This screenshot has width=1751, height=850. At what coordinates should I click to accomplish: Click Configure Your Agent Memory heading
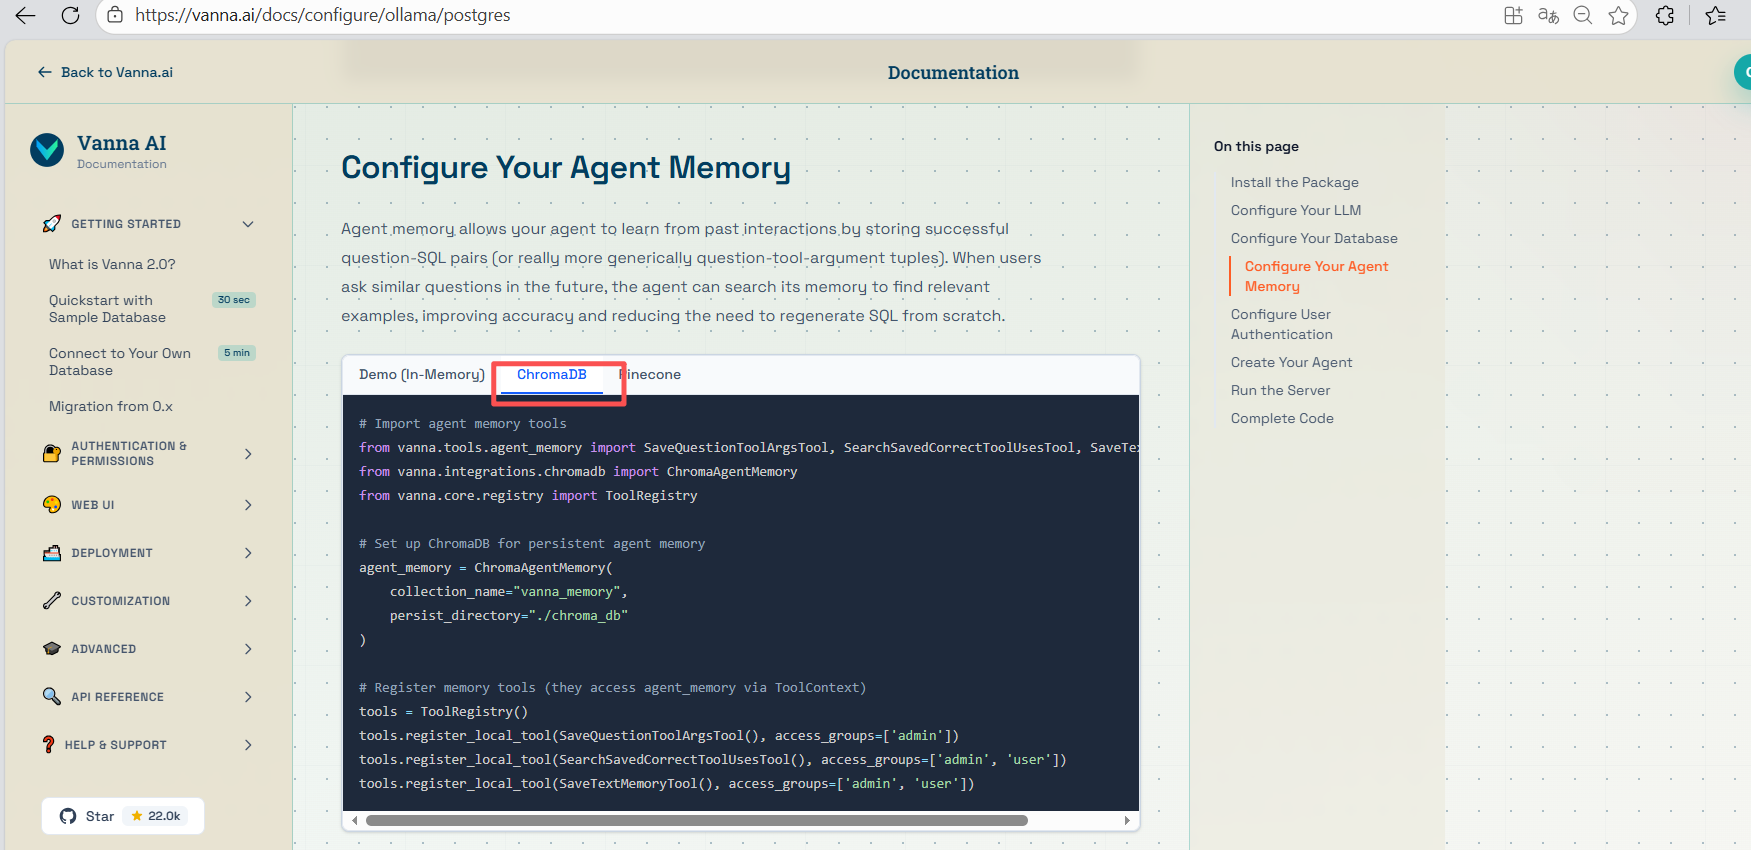click(x=566, y=167)
